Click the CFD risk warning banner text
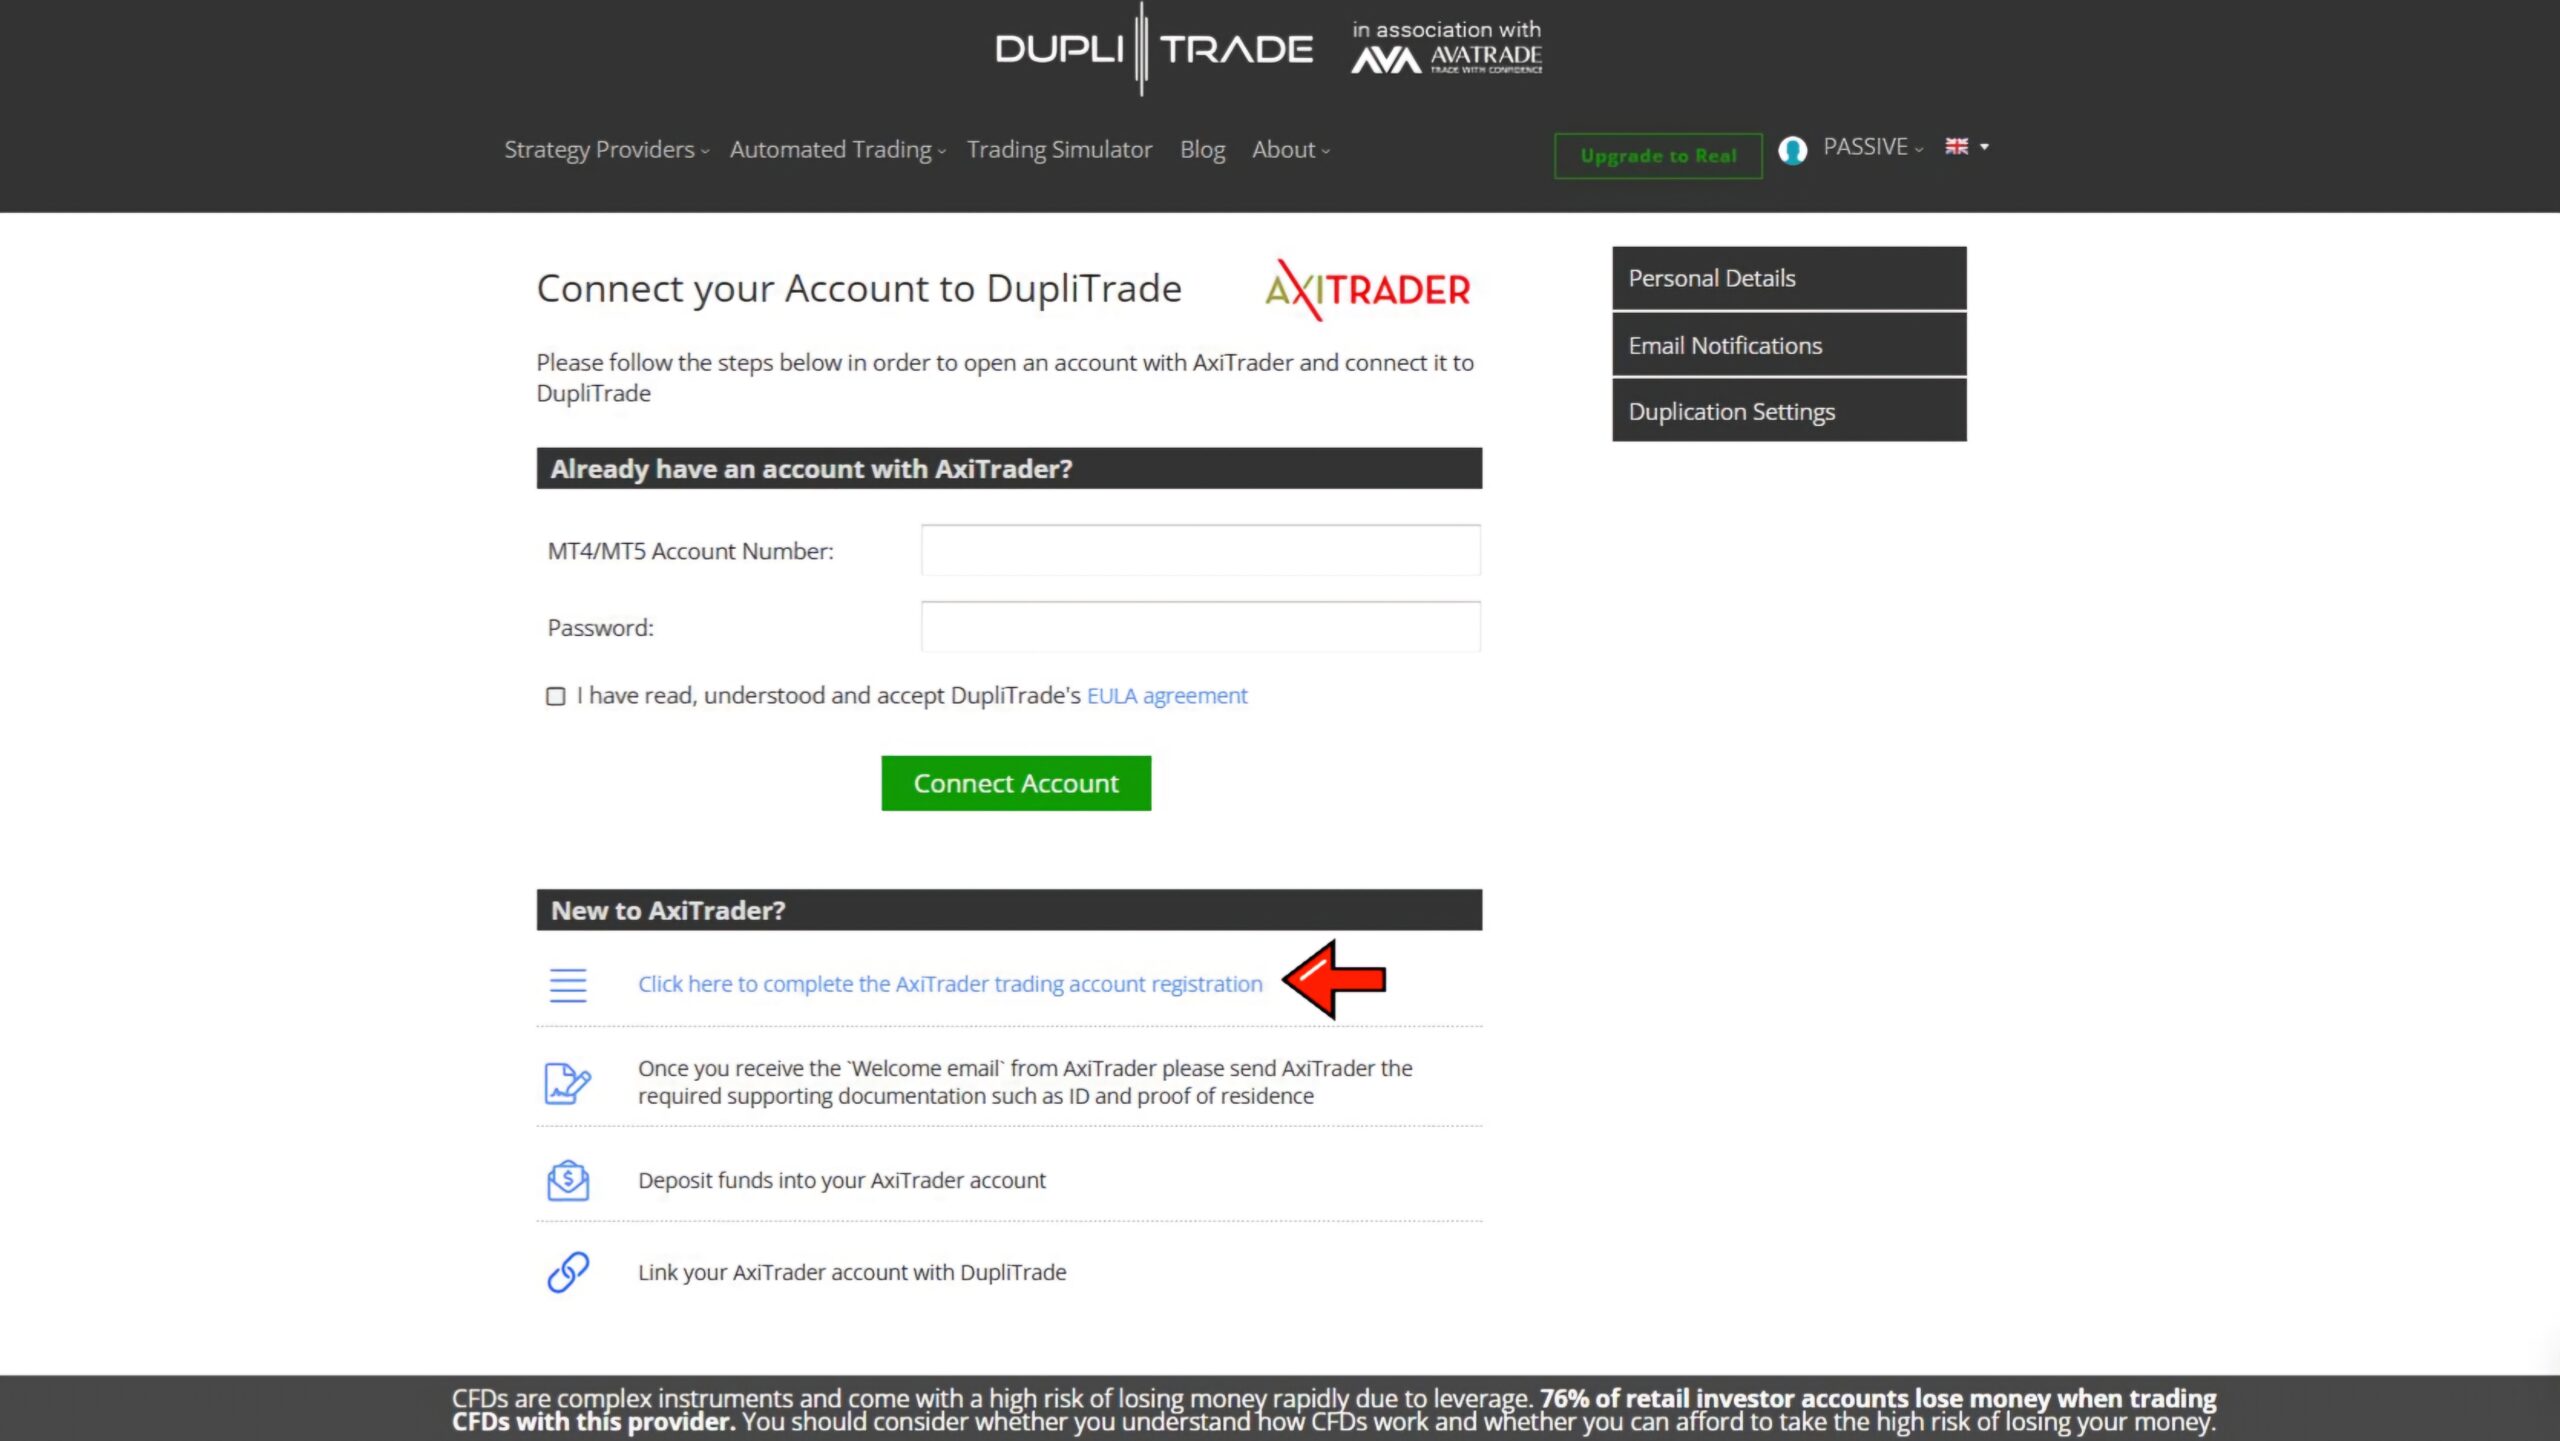This screenshot has height=1441, width=2560. 1334,1410
